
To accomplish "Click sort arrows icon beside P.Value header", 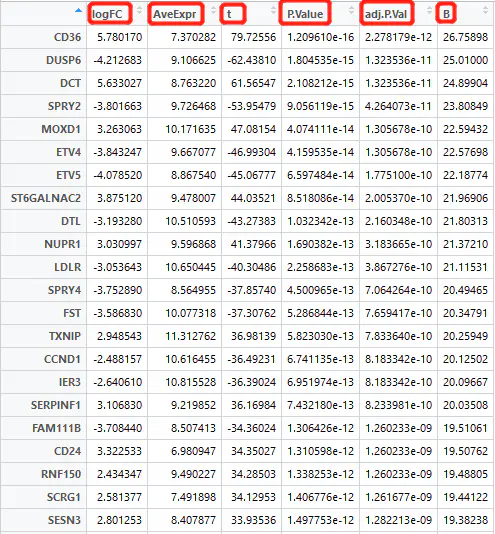I will pos(351,11).
